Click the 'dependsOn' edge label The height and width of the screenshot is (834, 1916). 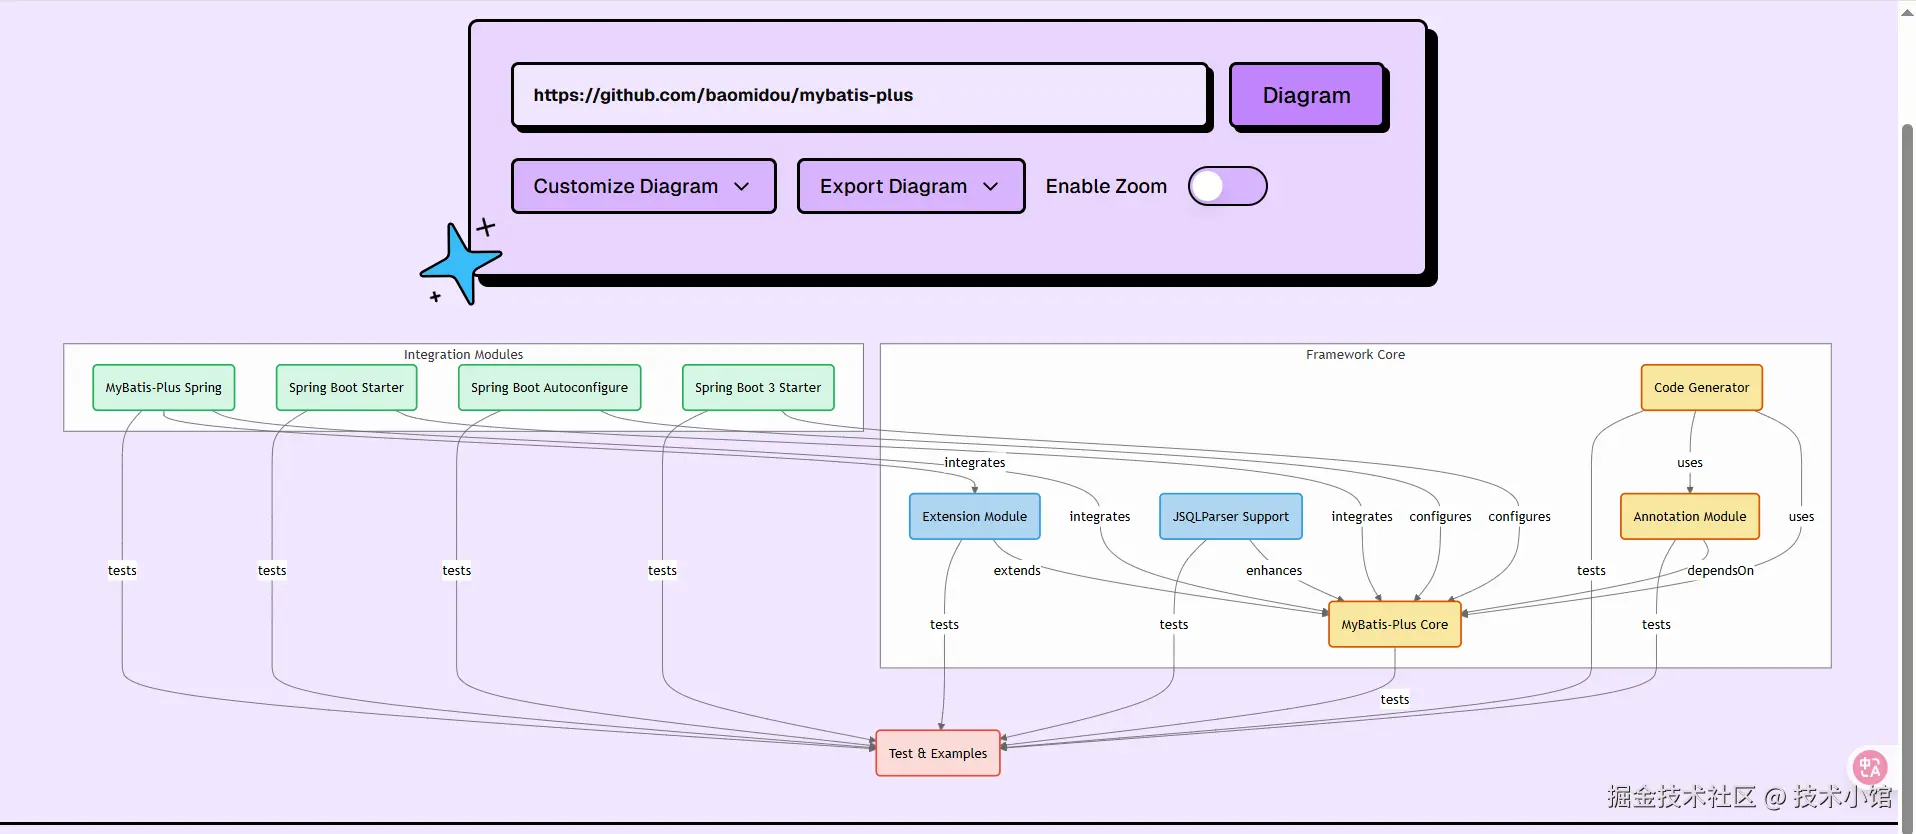[1720, 571]
